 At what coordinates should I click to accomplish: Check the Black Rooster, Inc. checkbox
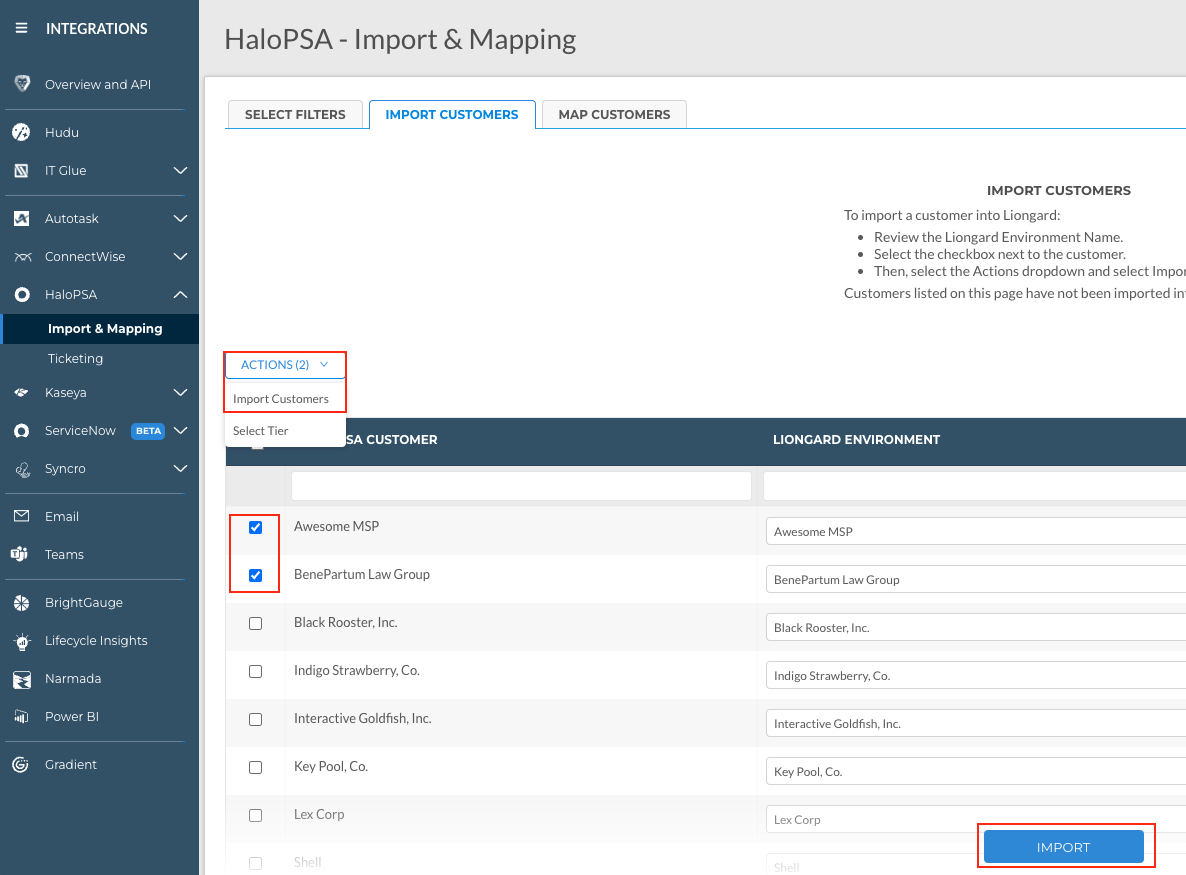coord(256,623)
